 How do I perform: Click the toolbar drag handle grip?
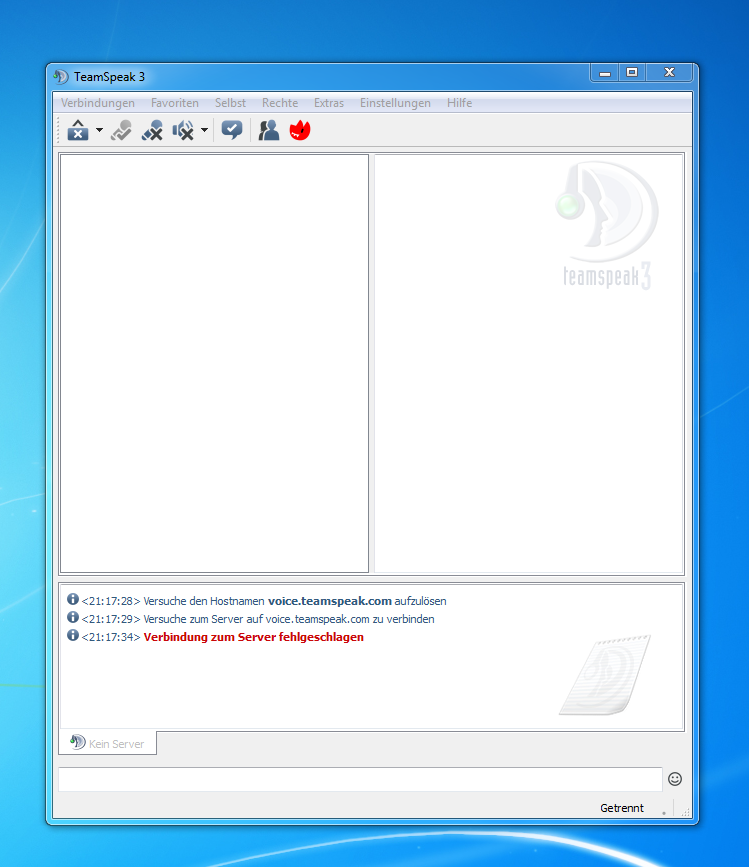58,130
